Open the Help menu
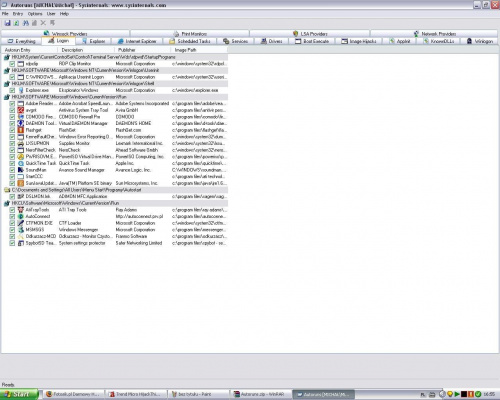Viewport: 500px width, 400px height. (64, 14)
